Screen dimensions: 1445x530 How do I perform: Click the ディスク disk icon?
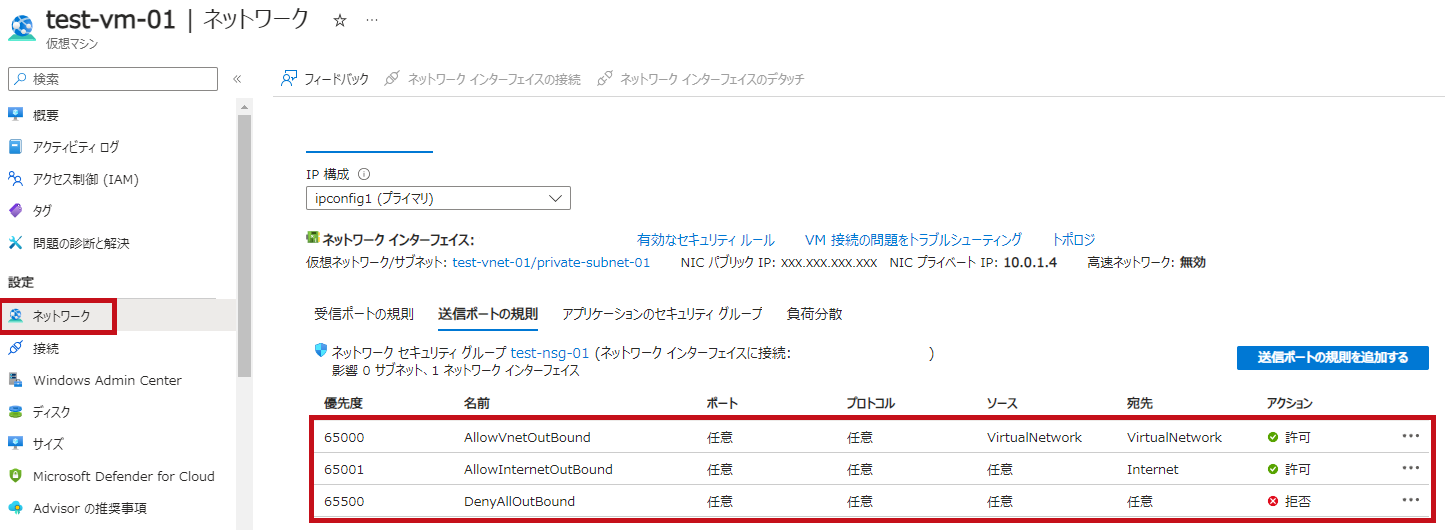point(15,412)
